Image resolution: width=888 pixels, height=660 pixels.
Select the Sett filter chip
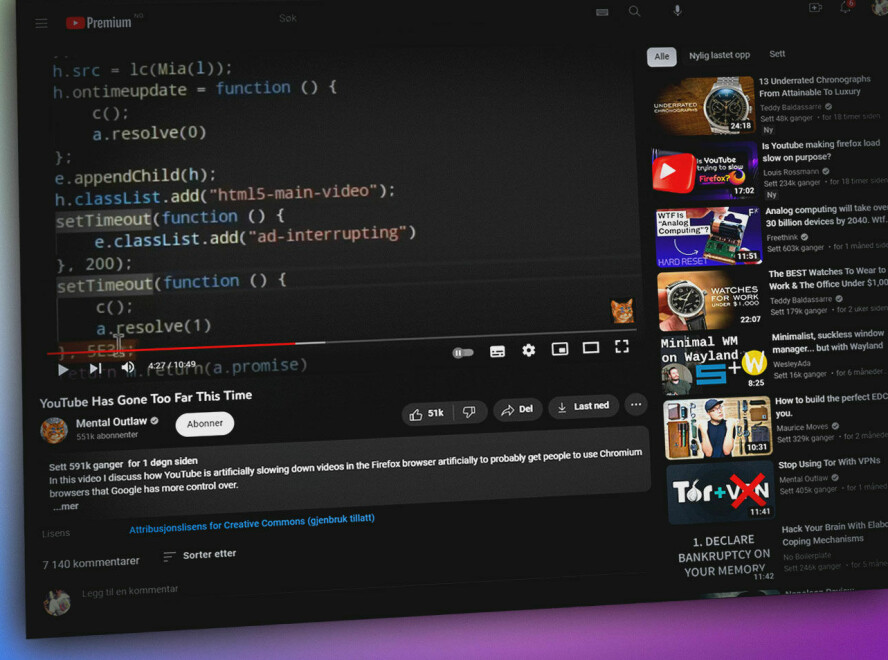[x=777, y=54]
